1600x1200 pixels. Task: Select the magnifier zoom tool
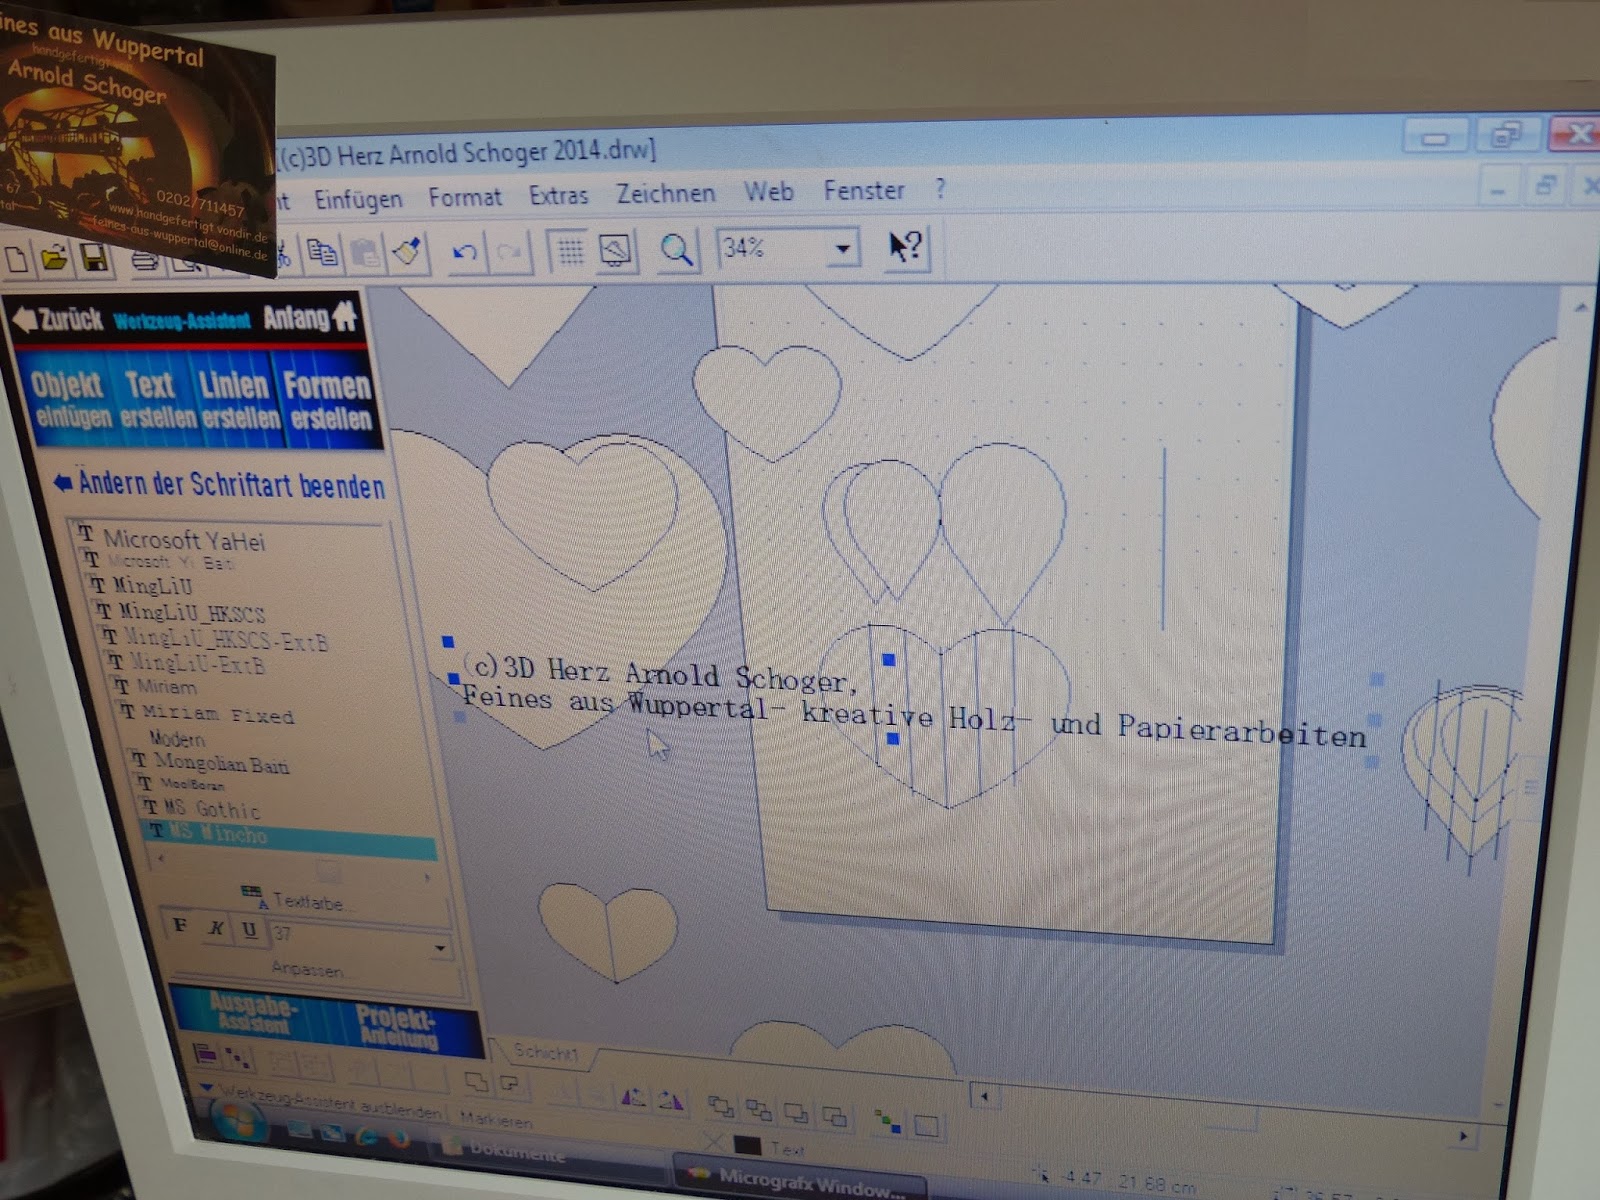point(677,249)
